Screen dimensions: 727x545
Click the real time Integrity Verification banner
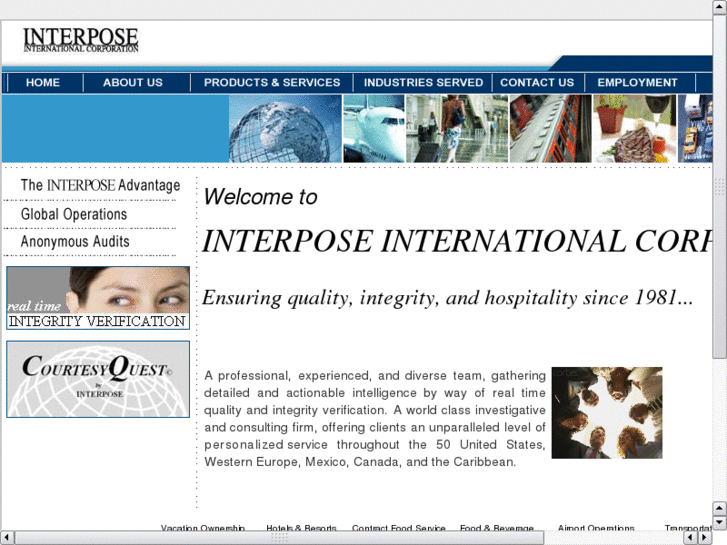[98, 298]
